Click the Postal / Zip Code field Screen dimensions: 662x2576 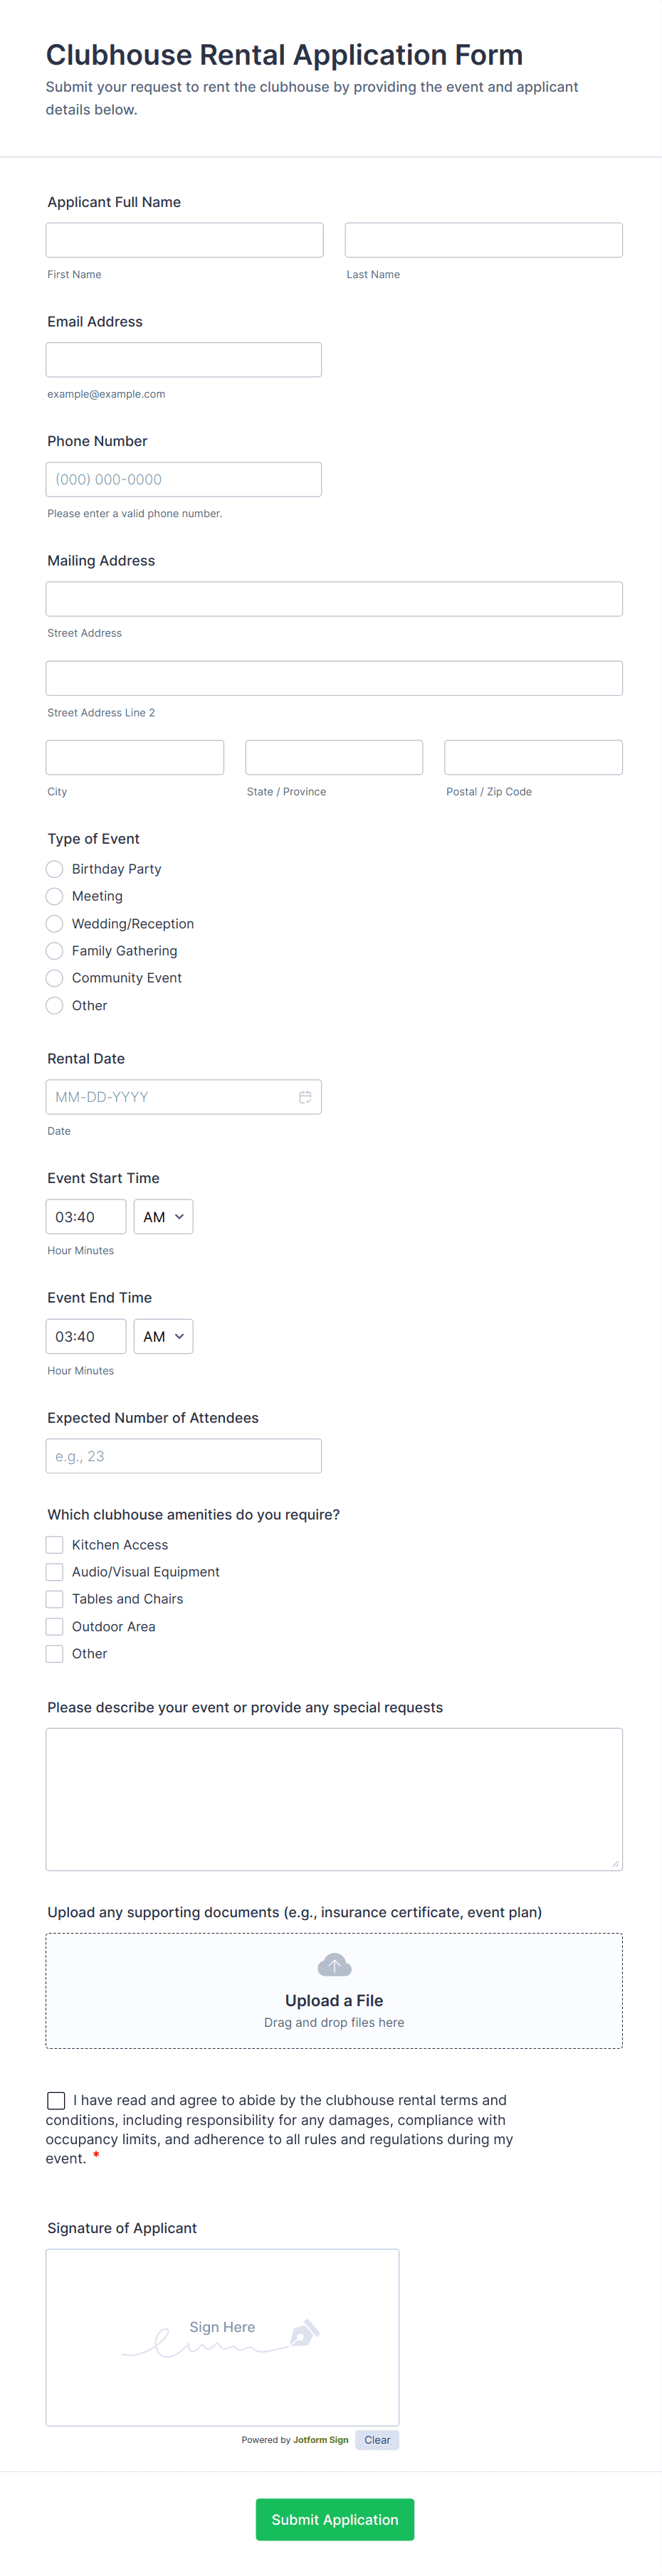click(533, 758)
